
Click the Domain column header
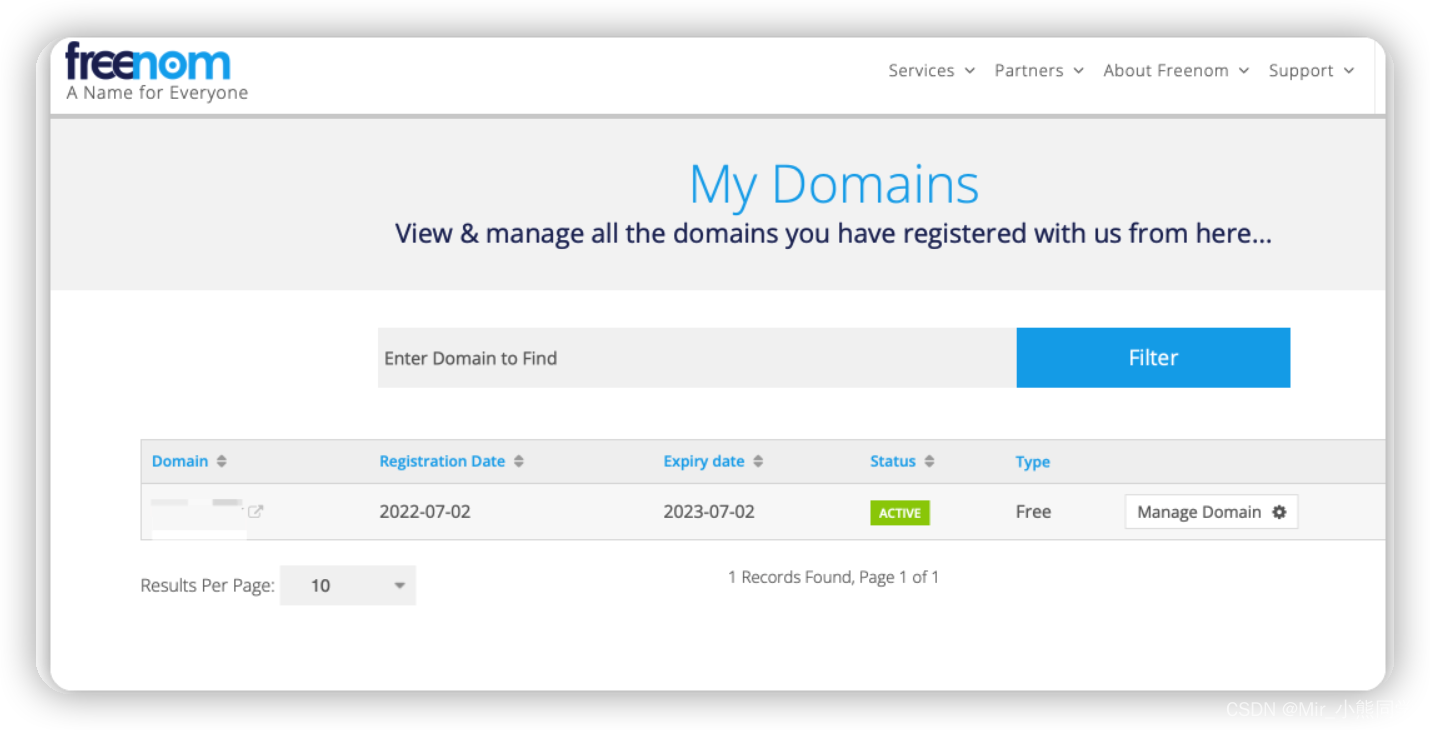pyautogui.click(x=180, y=461)
